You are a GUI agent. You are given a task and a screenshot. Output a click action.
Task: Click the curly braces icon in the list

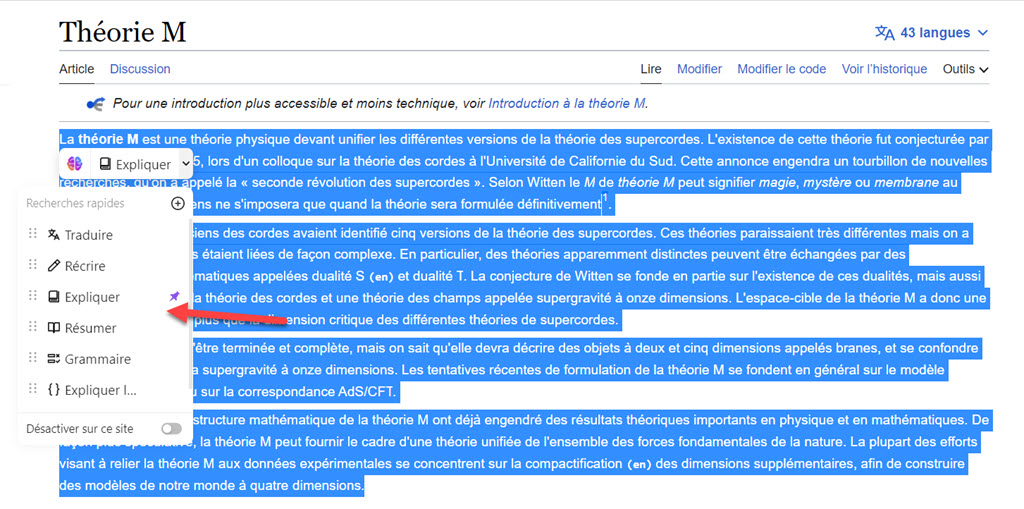pos(54,390)
